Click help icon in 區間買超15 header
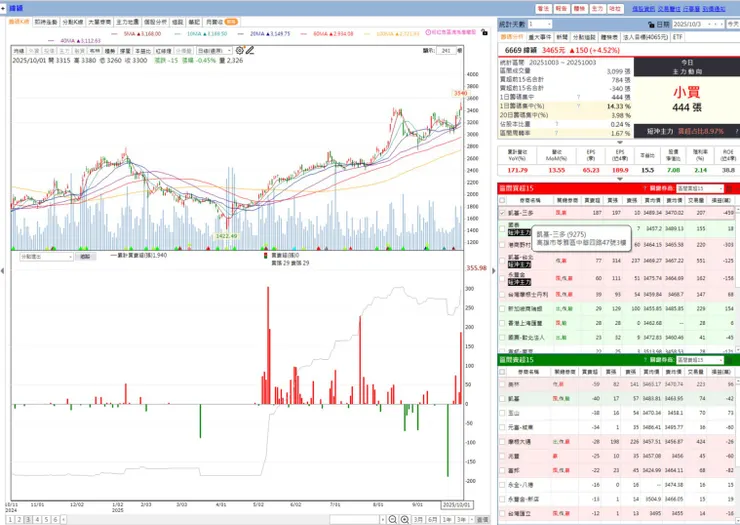The image size is (740, 525). coord(644,188)
